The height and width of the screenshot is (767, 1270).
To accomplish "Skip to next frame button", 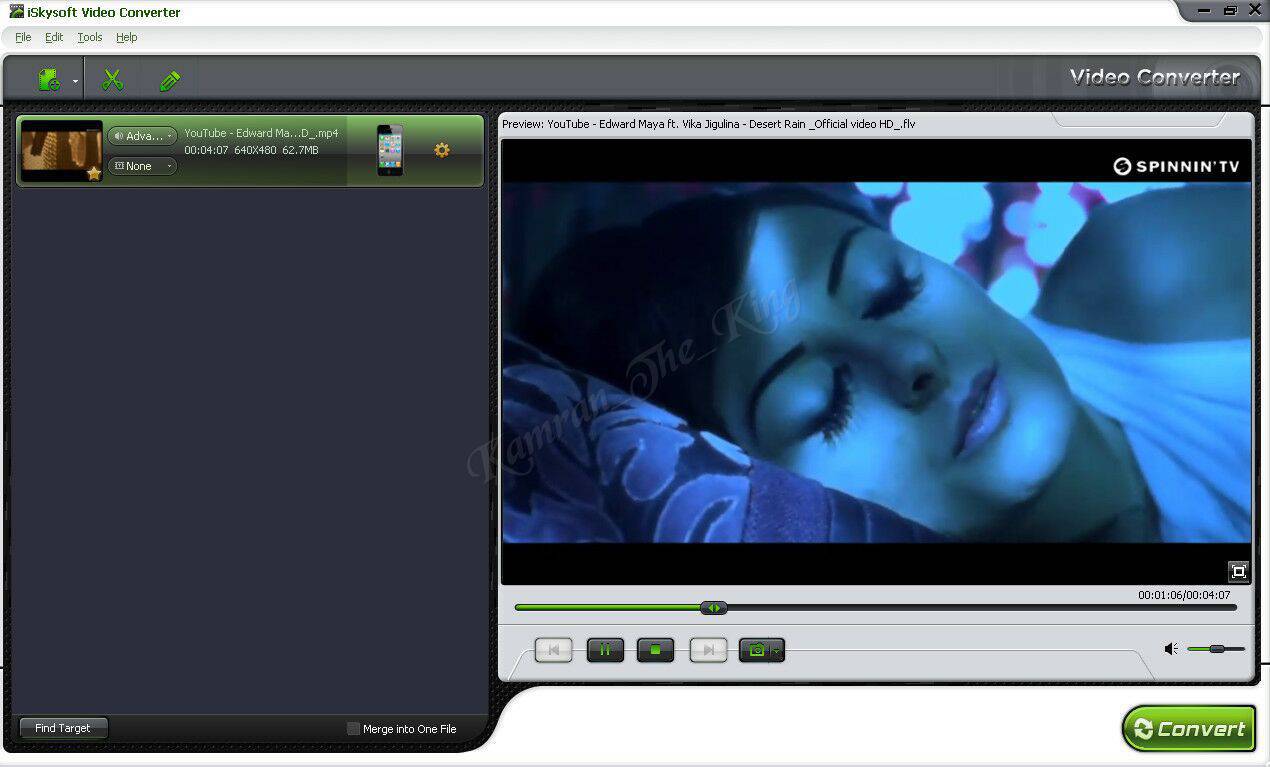I will 708,650.
